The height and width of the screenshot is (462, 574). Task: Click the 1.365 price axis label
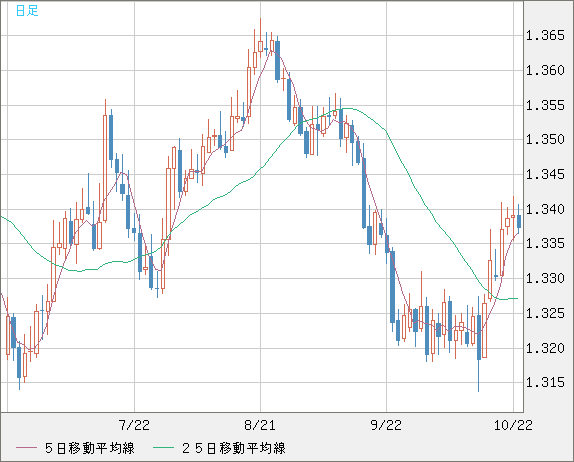pos(545,36)
